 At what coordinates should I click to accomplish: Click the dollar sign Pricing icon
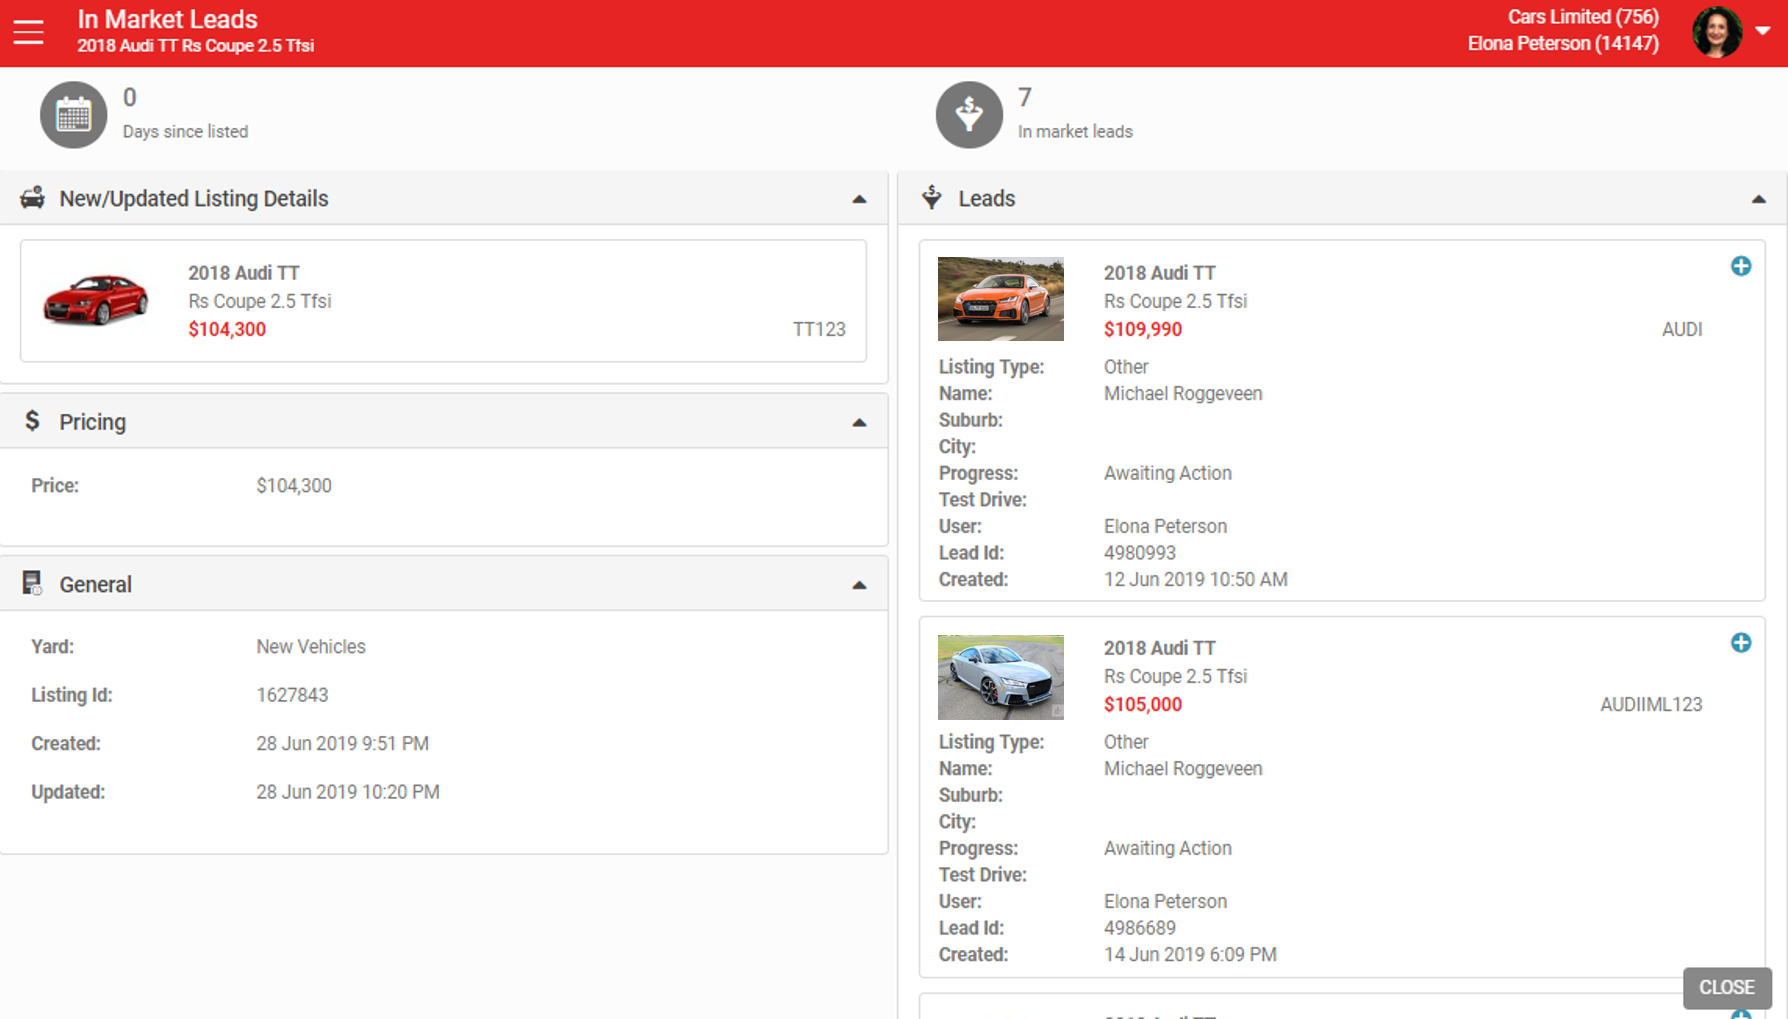coord(32,421)
